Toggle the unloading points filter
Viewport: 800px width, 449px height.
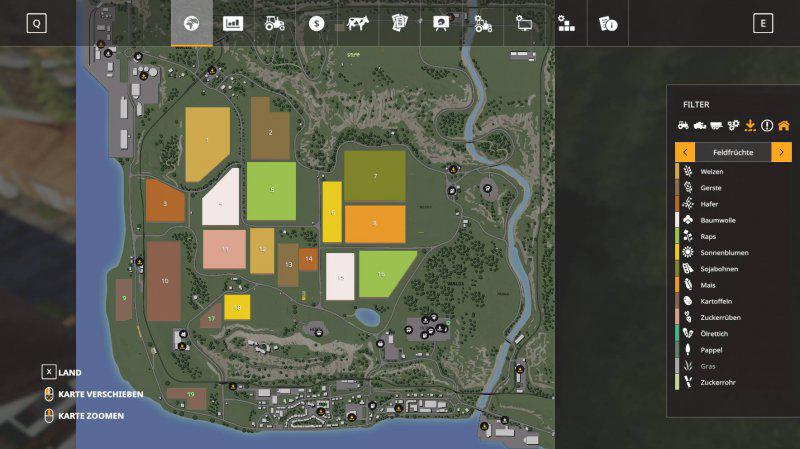click(x=750, y=125)
